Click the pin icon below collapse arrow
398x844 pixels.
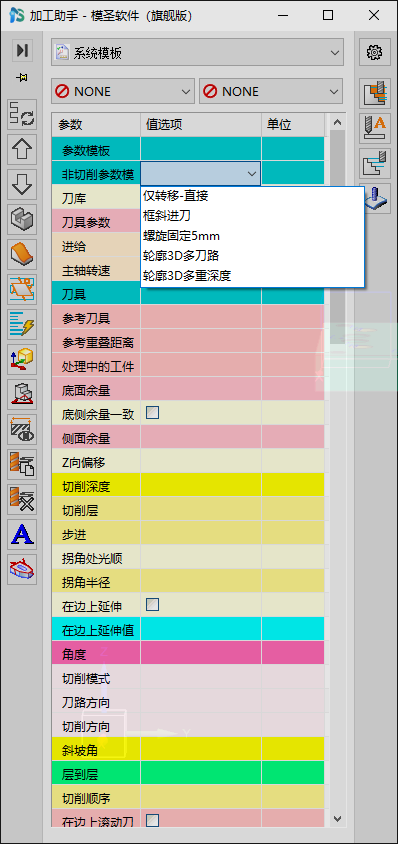(22, 78)
